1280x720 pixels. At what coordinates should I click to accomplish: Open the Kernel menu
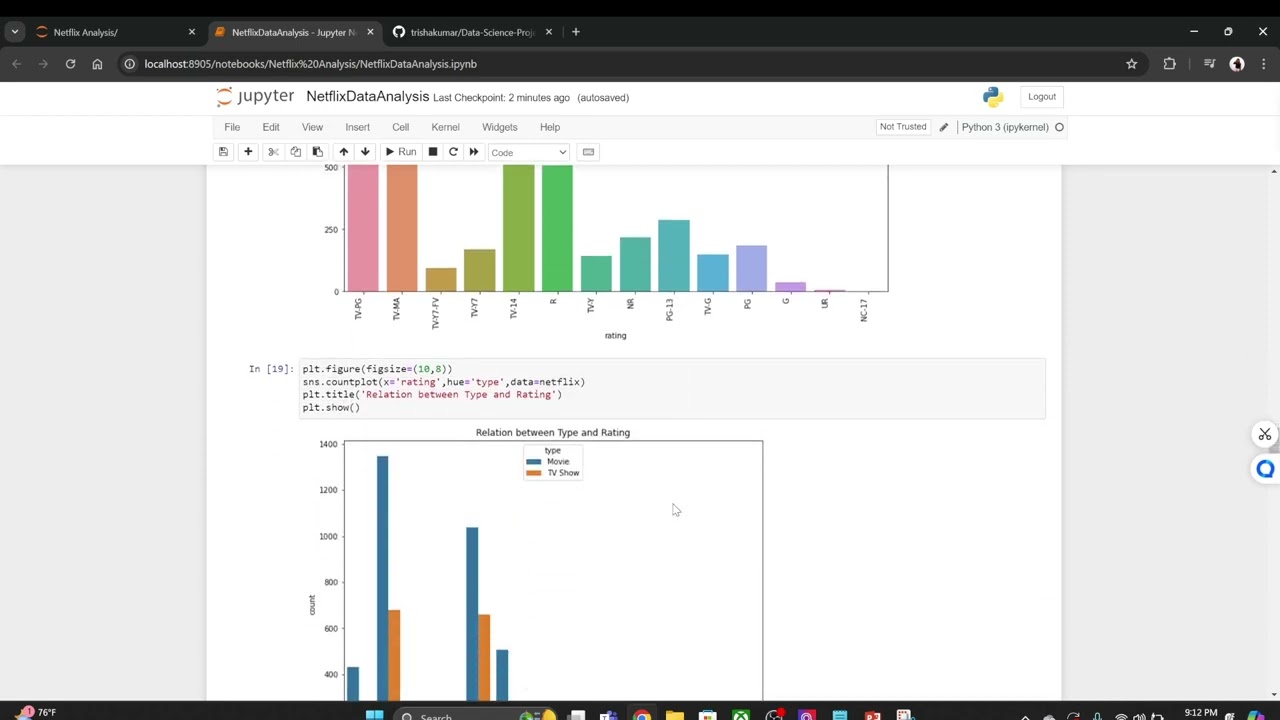coord(445,127)
